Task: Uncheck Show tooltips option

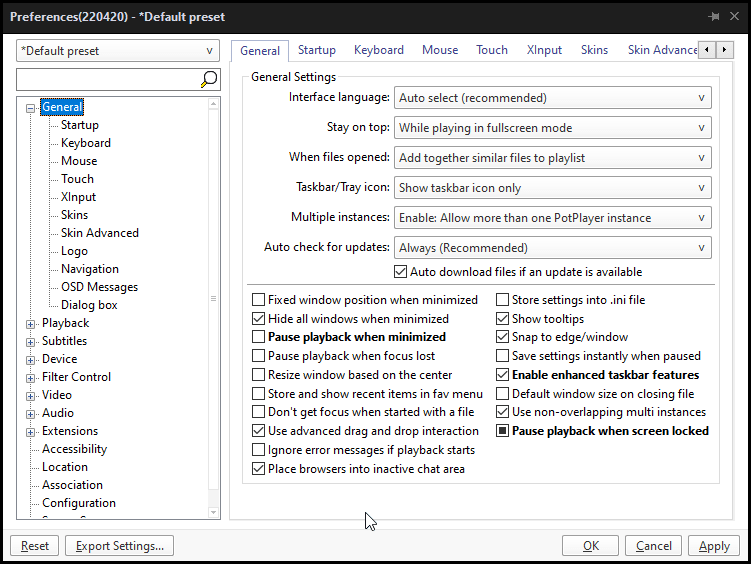Action: tap(503, 319)
